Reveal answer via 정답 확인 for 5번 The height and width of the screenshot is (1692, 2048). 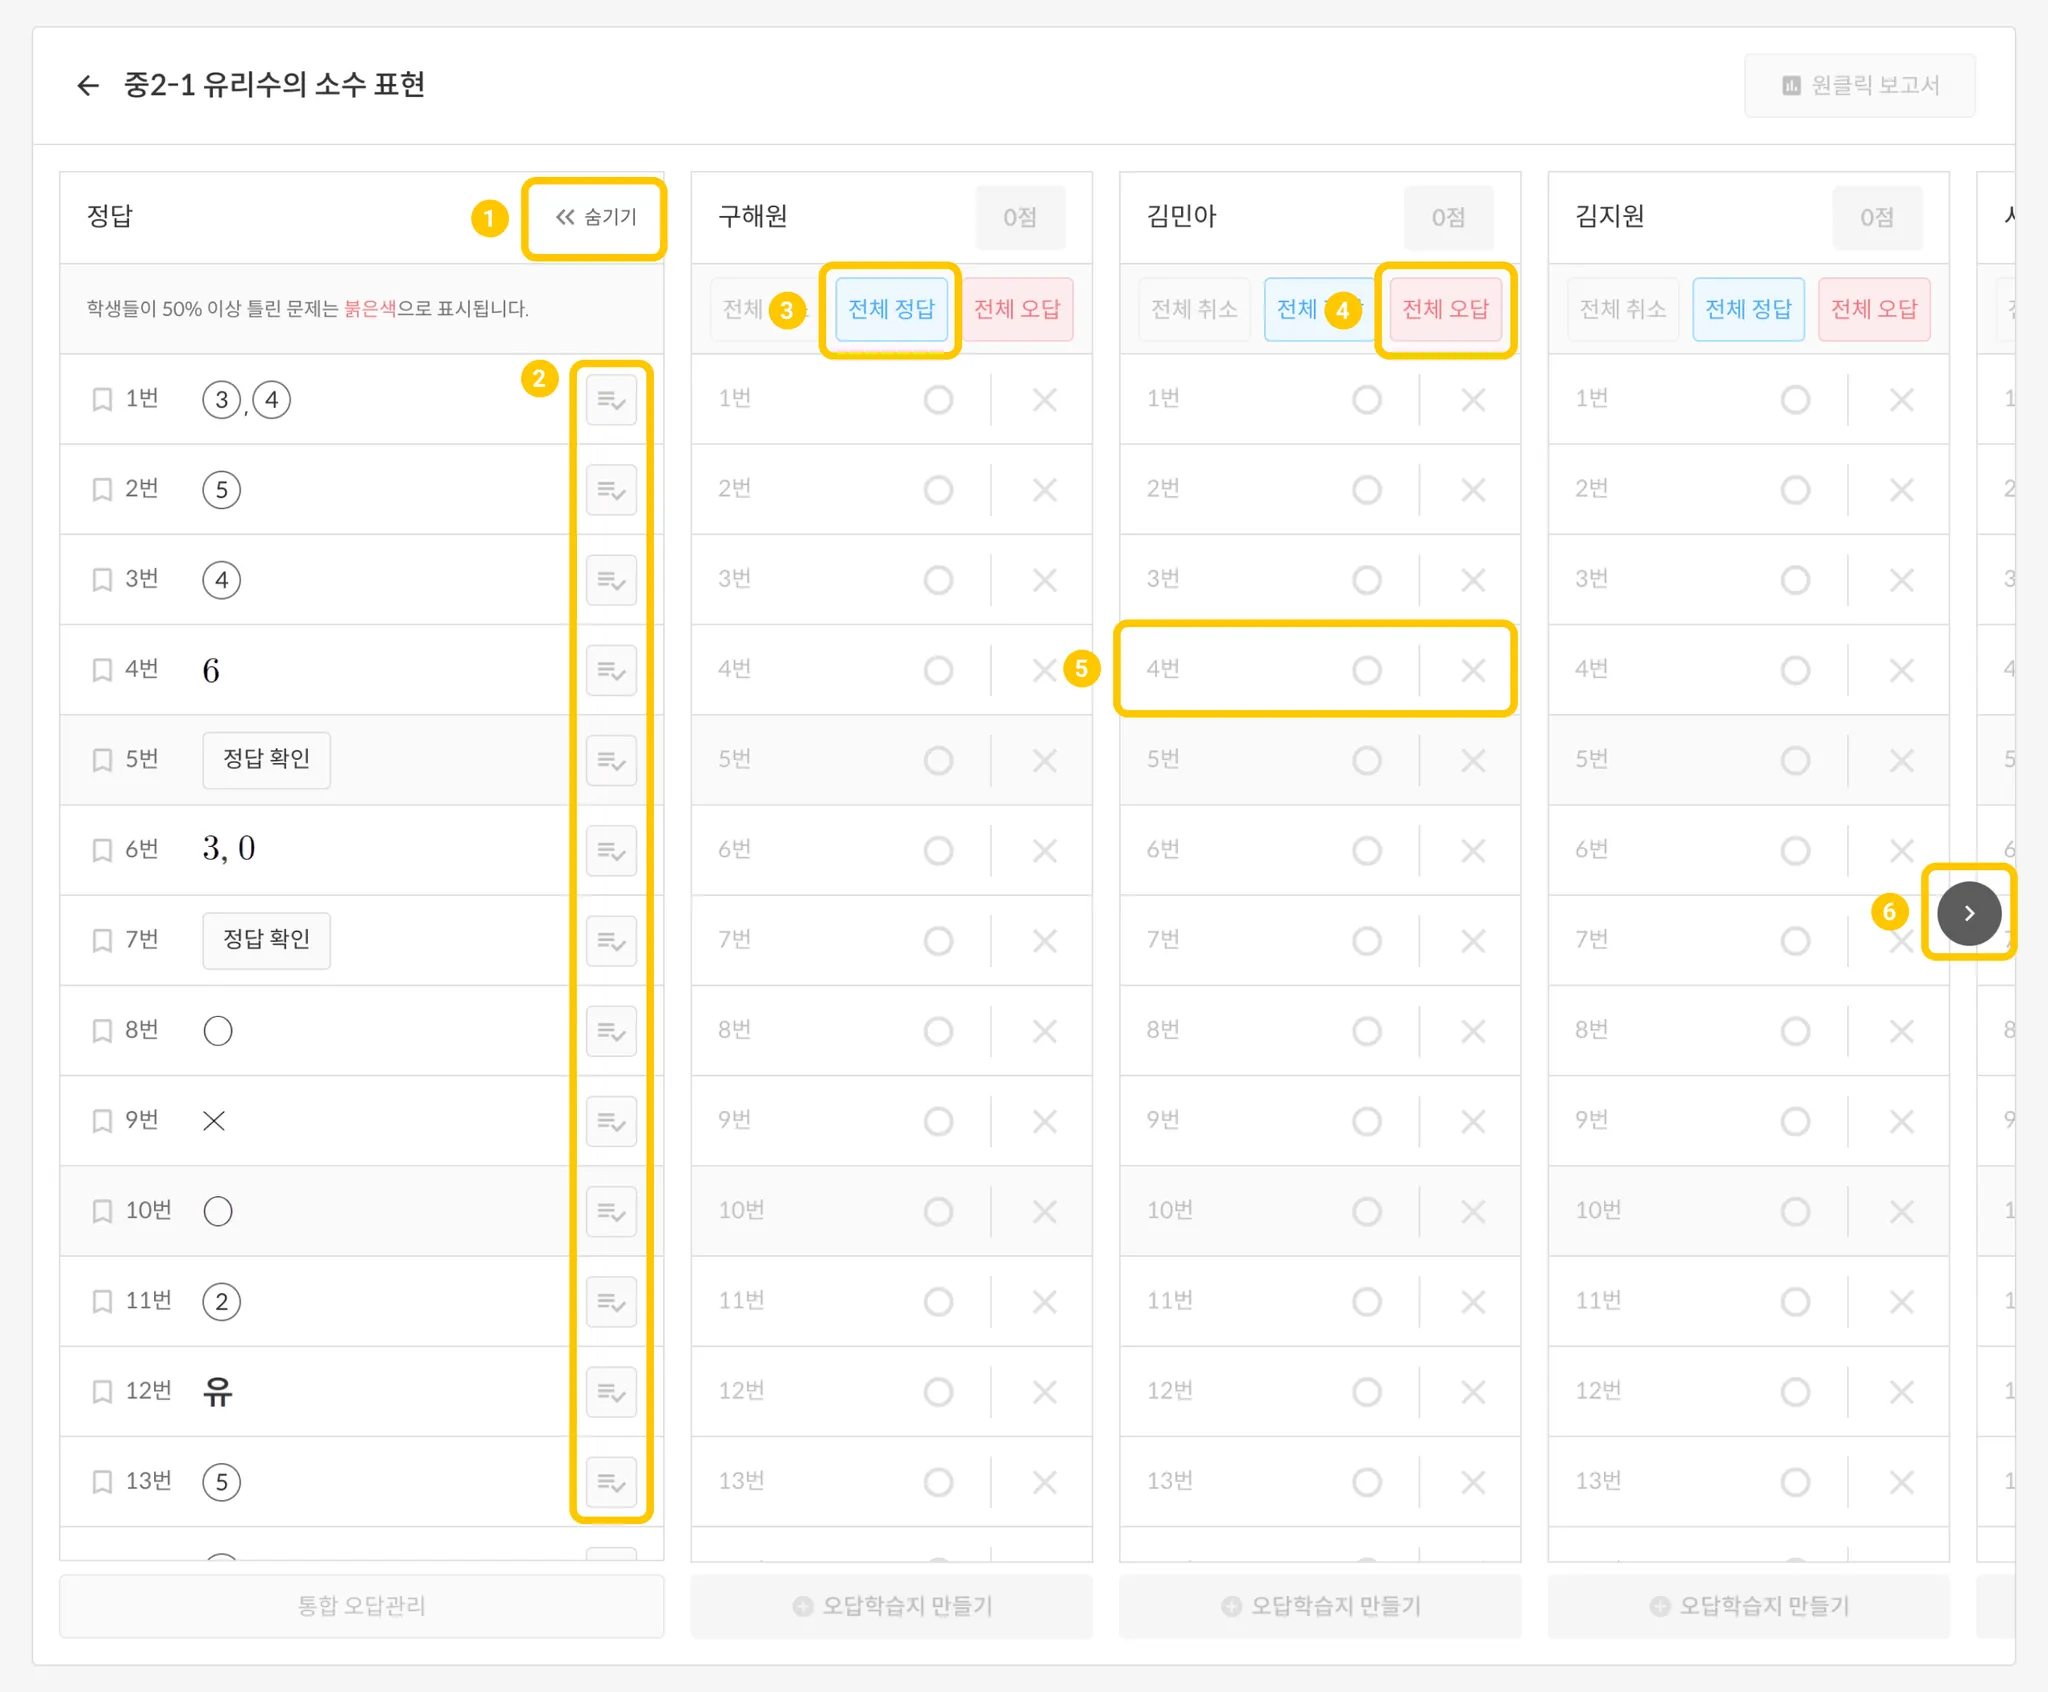(x=266, y=759)
